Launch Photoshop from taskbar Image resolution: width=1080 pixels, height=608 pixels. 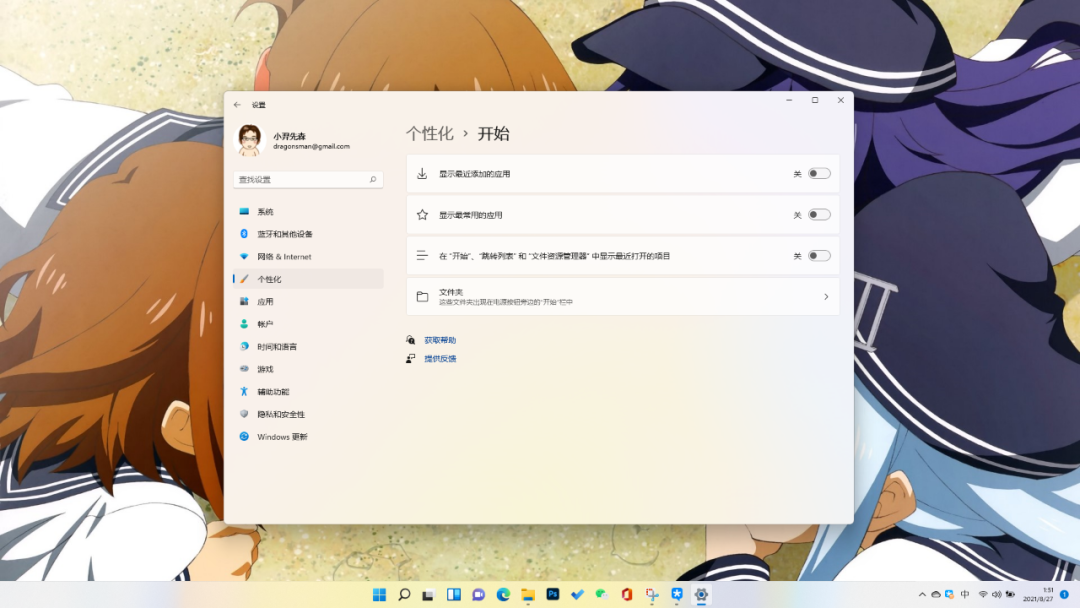click(552, 594)
